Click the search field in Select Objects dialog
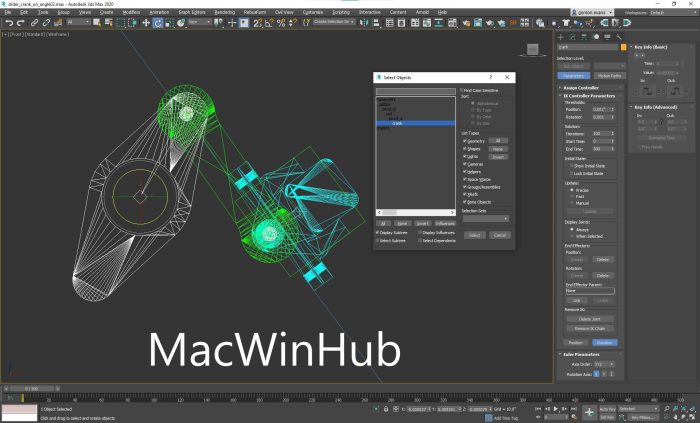The image size is (700, 423). click(x=416, y=91)
